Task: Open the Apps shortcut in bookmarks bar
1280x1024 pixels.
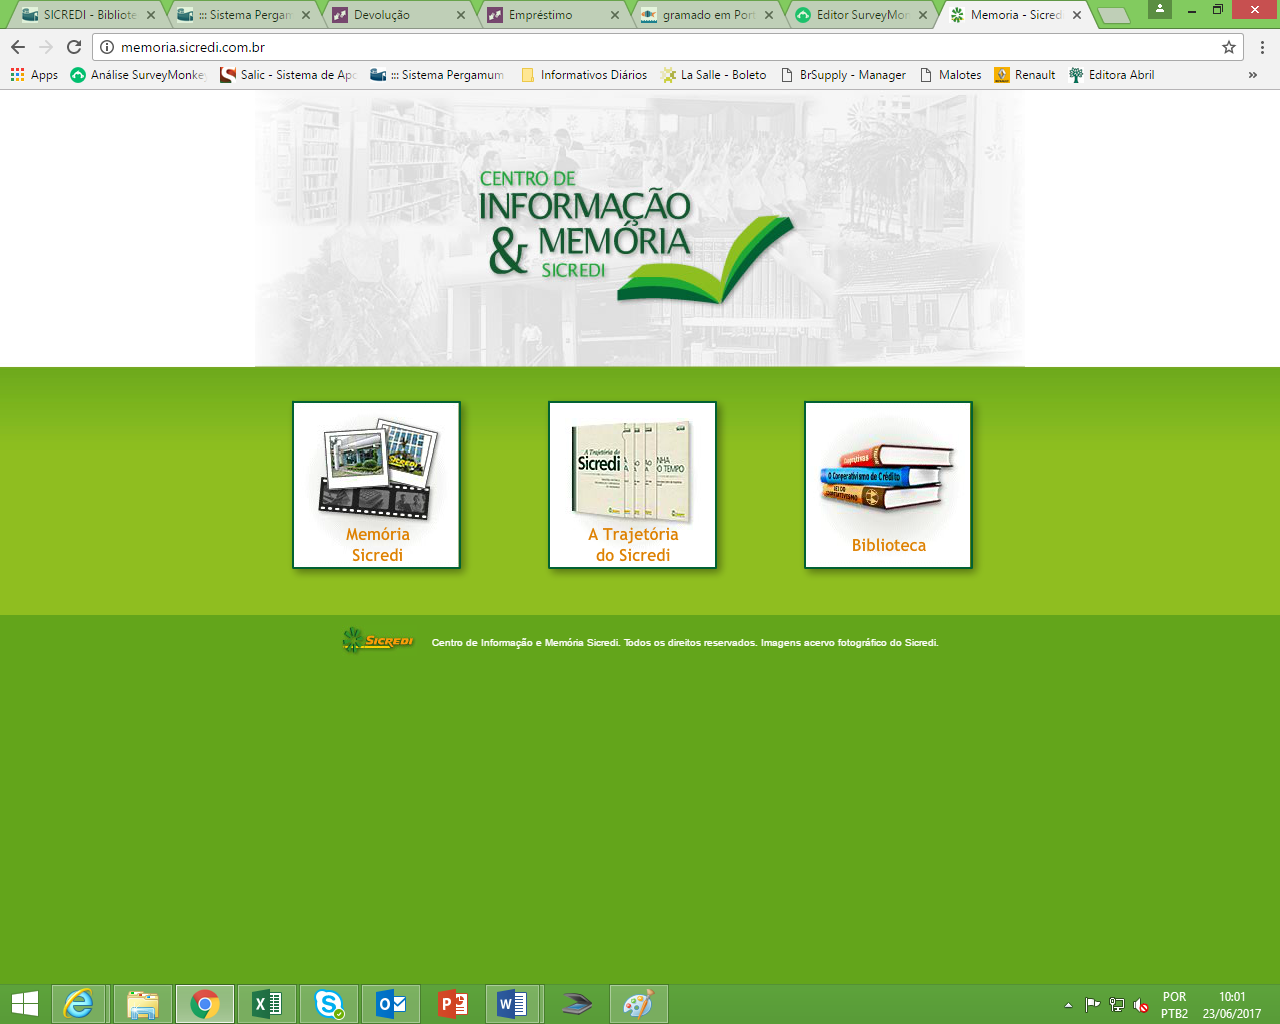Action: pyautogui.click(x=34, y=75)
